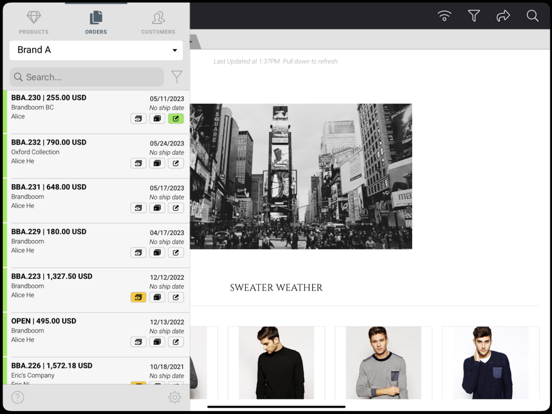Open order filter funnel beside Search
Viewport: 552px width, 414px height.
coord(177,77)
